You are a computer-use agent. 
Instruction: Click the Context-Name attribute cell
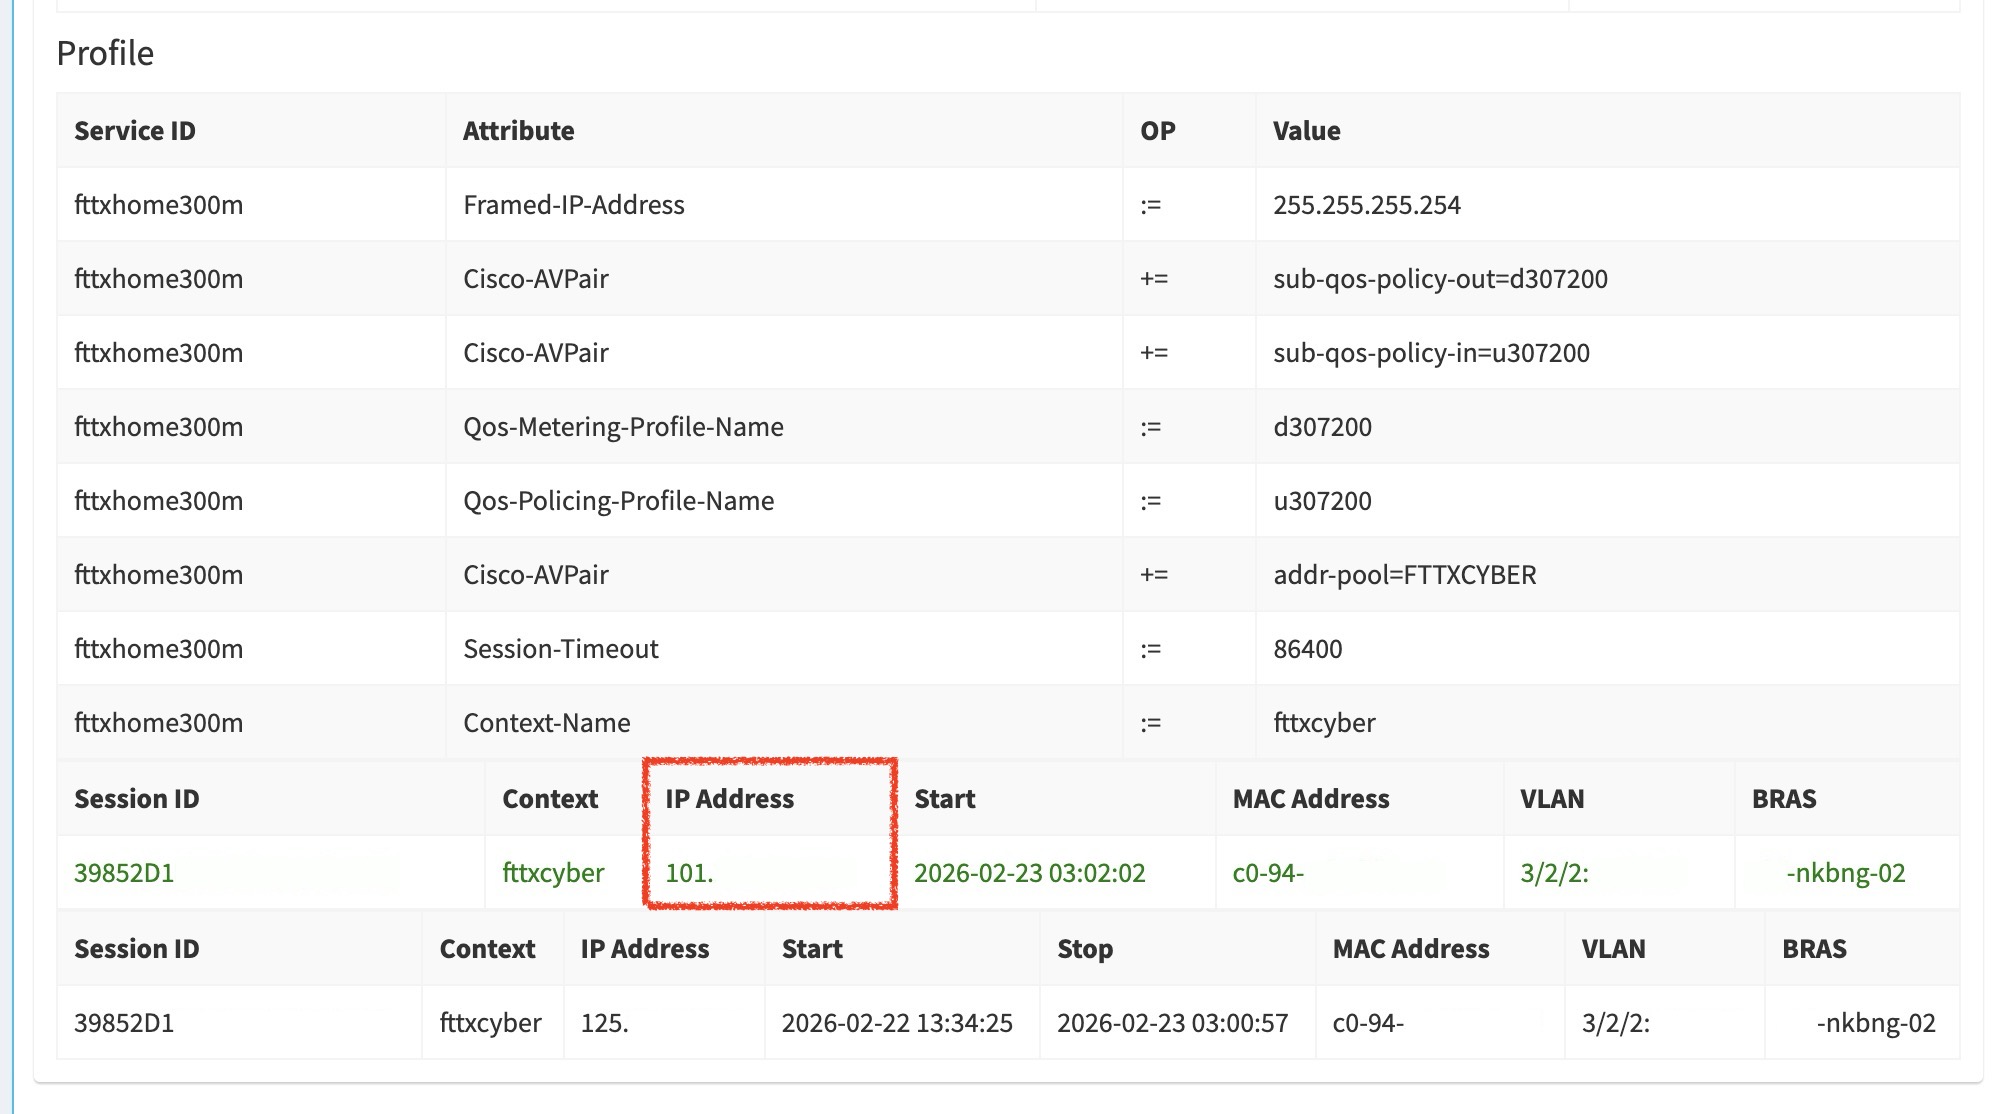[x=547, y=722]
